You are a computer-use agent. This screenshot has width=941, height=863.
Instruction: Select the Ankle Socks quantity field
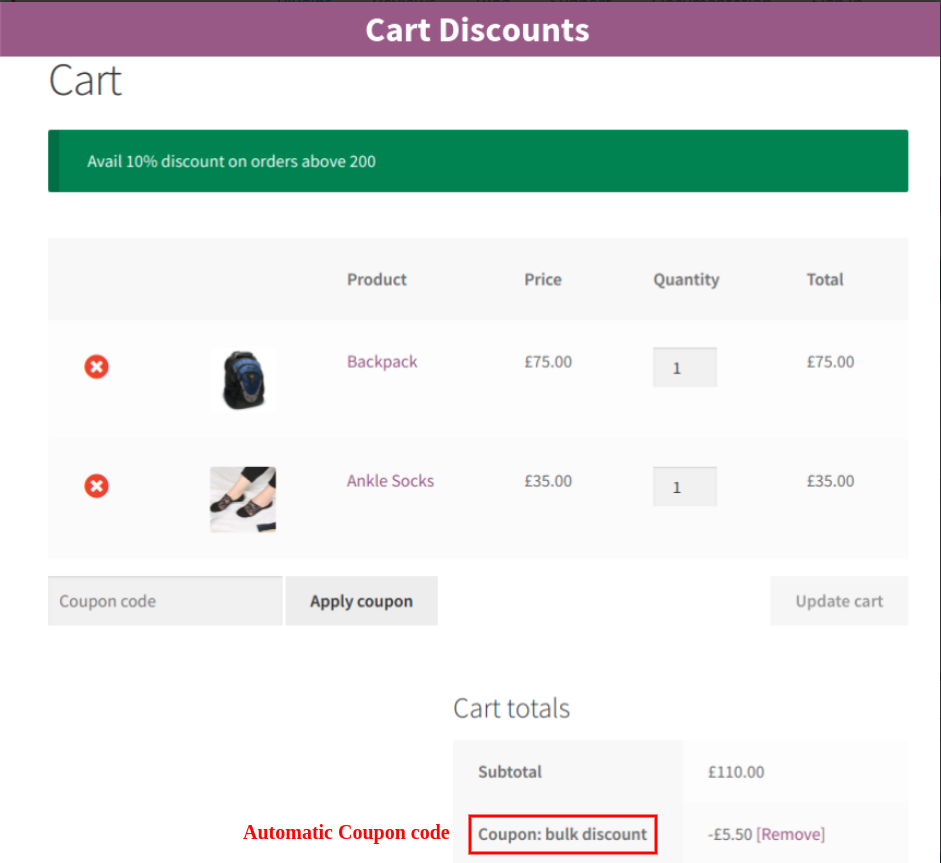click(x=684, y=486)
